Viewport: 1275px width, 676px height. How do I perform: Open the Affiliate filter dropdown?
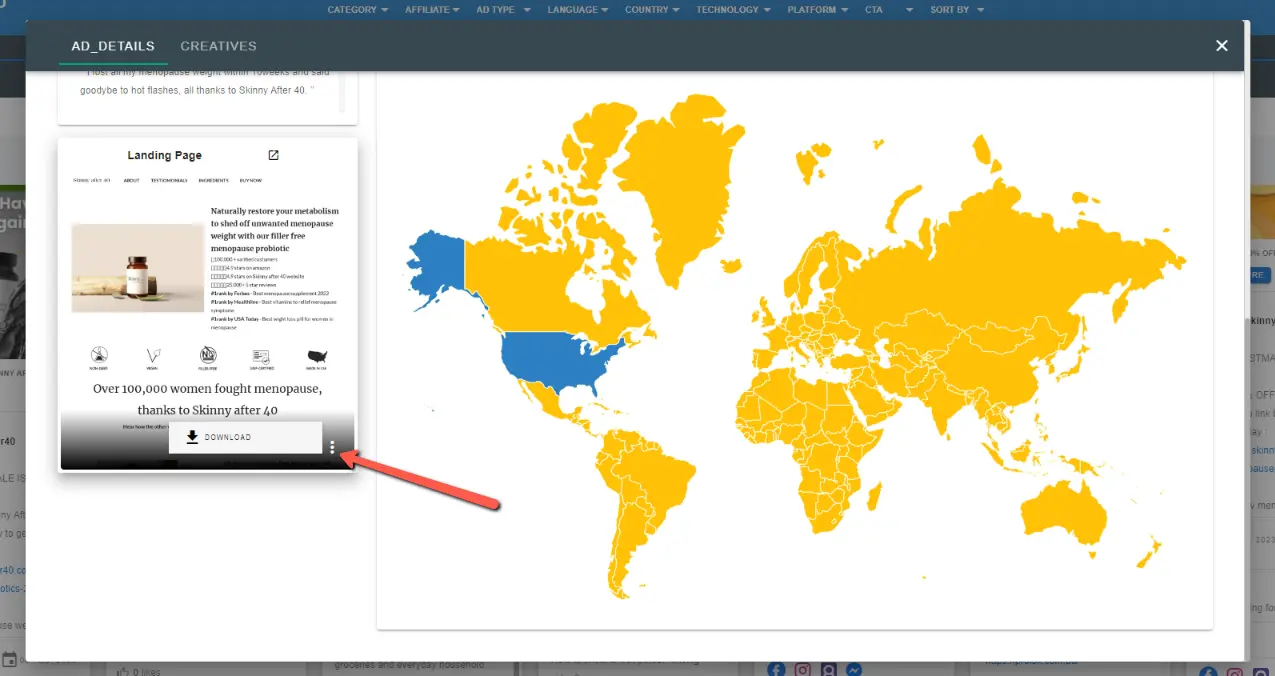[x=432, y=10]
